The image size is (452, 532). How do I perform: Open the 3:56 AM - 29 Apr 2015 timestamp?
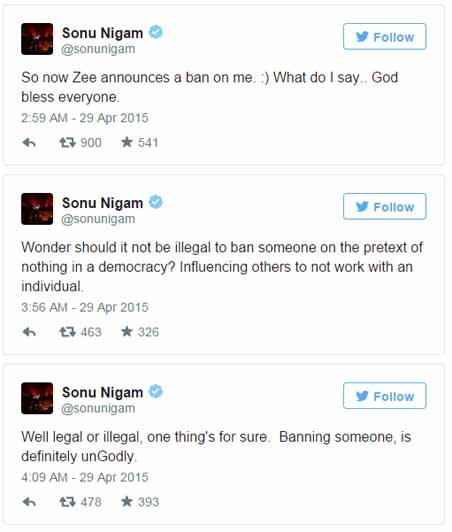pos(85,307)
